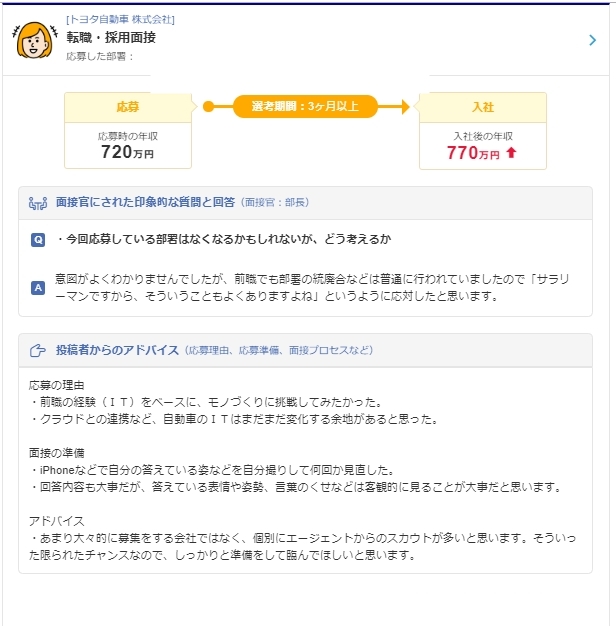Click the 選考期間:3ヶ月以上 orange pill

click(305, 107)
